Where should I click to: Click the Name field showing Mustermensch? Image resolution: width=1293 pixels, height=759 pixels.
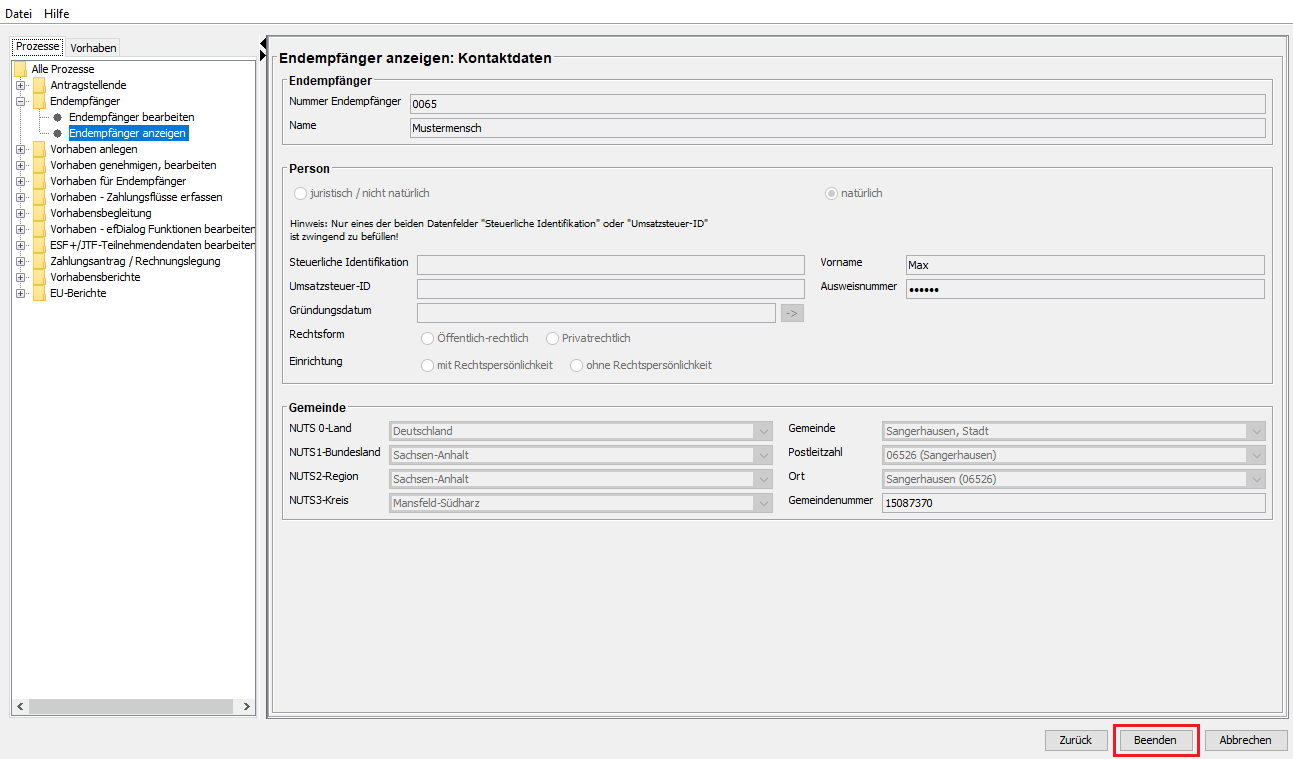pyautogui.click(x=838, y=128)
